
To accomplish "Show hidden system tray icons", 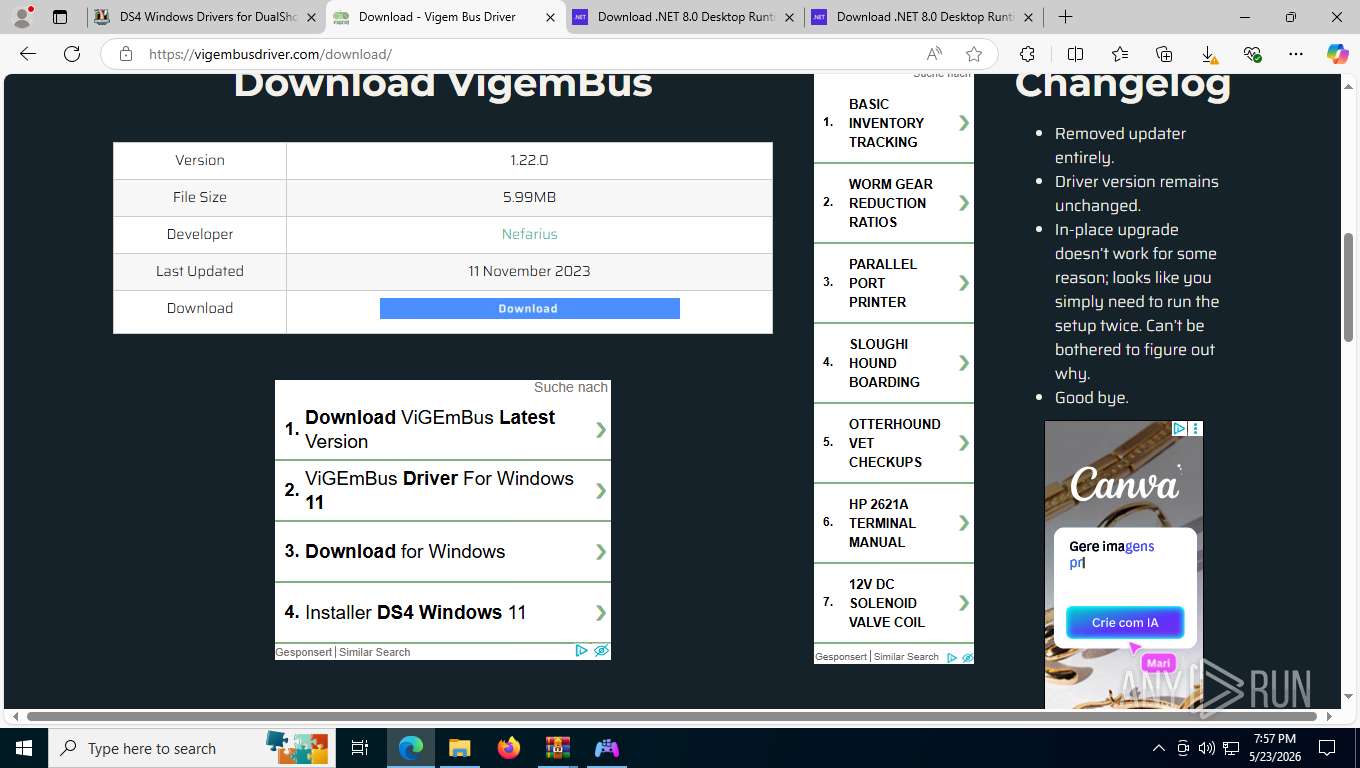I will (x=1159, y=748).
